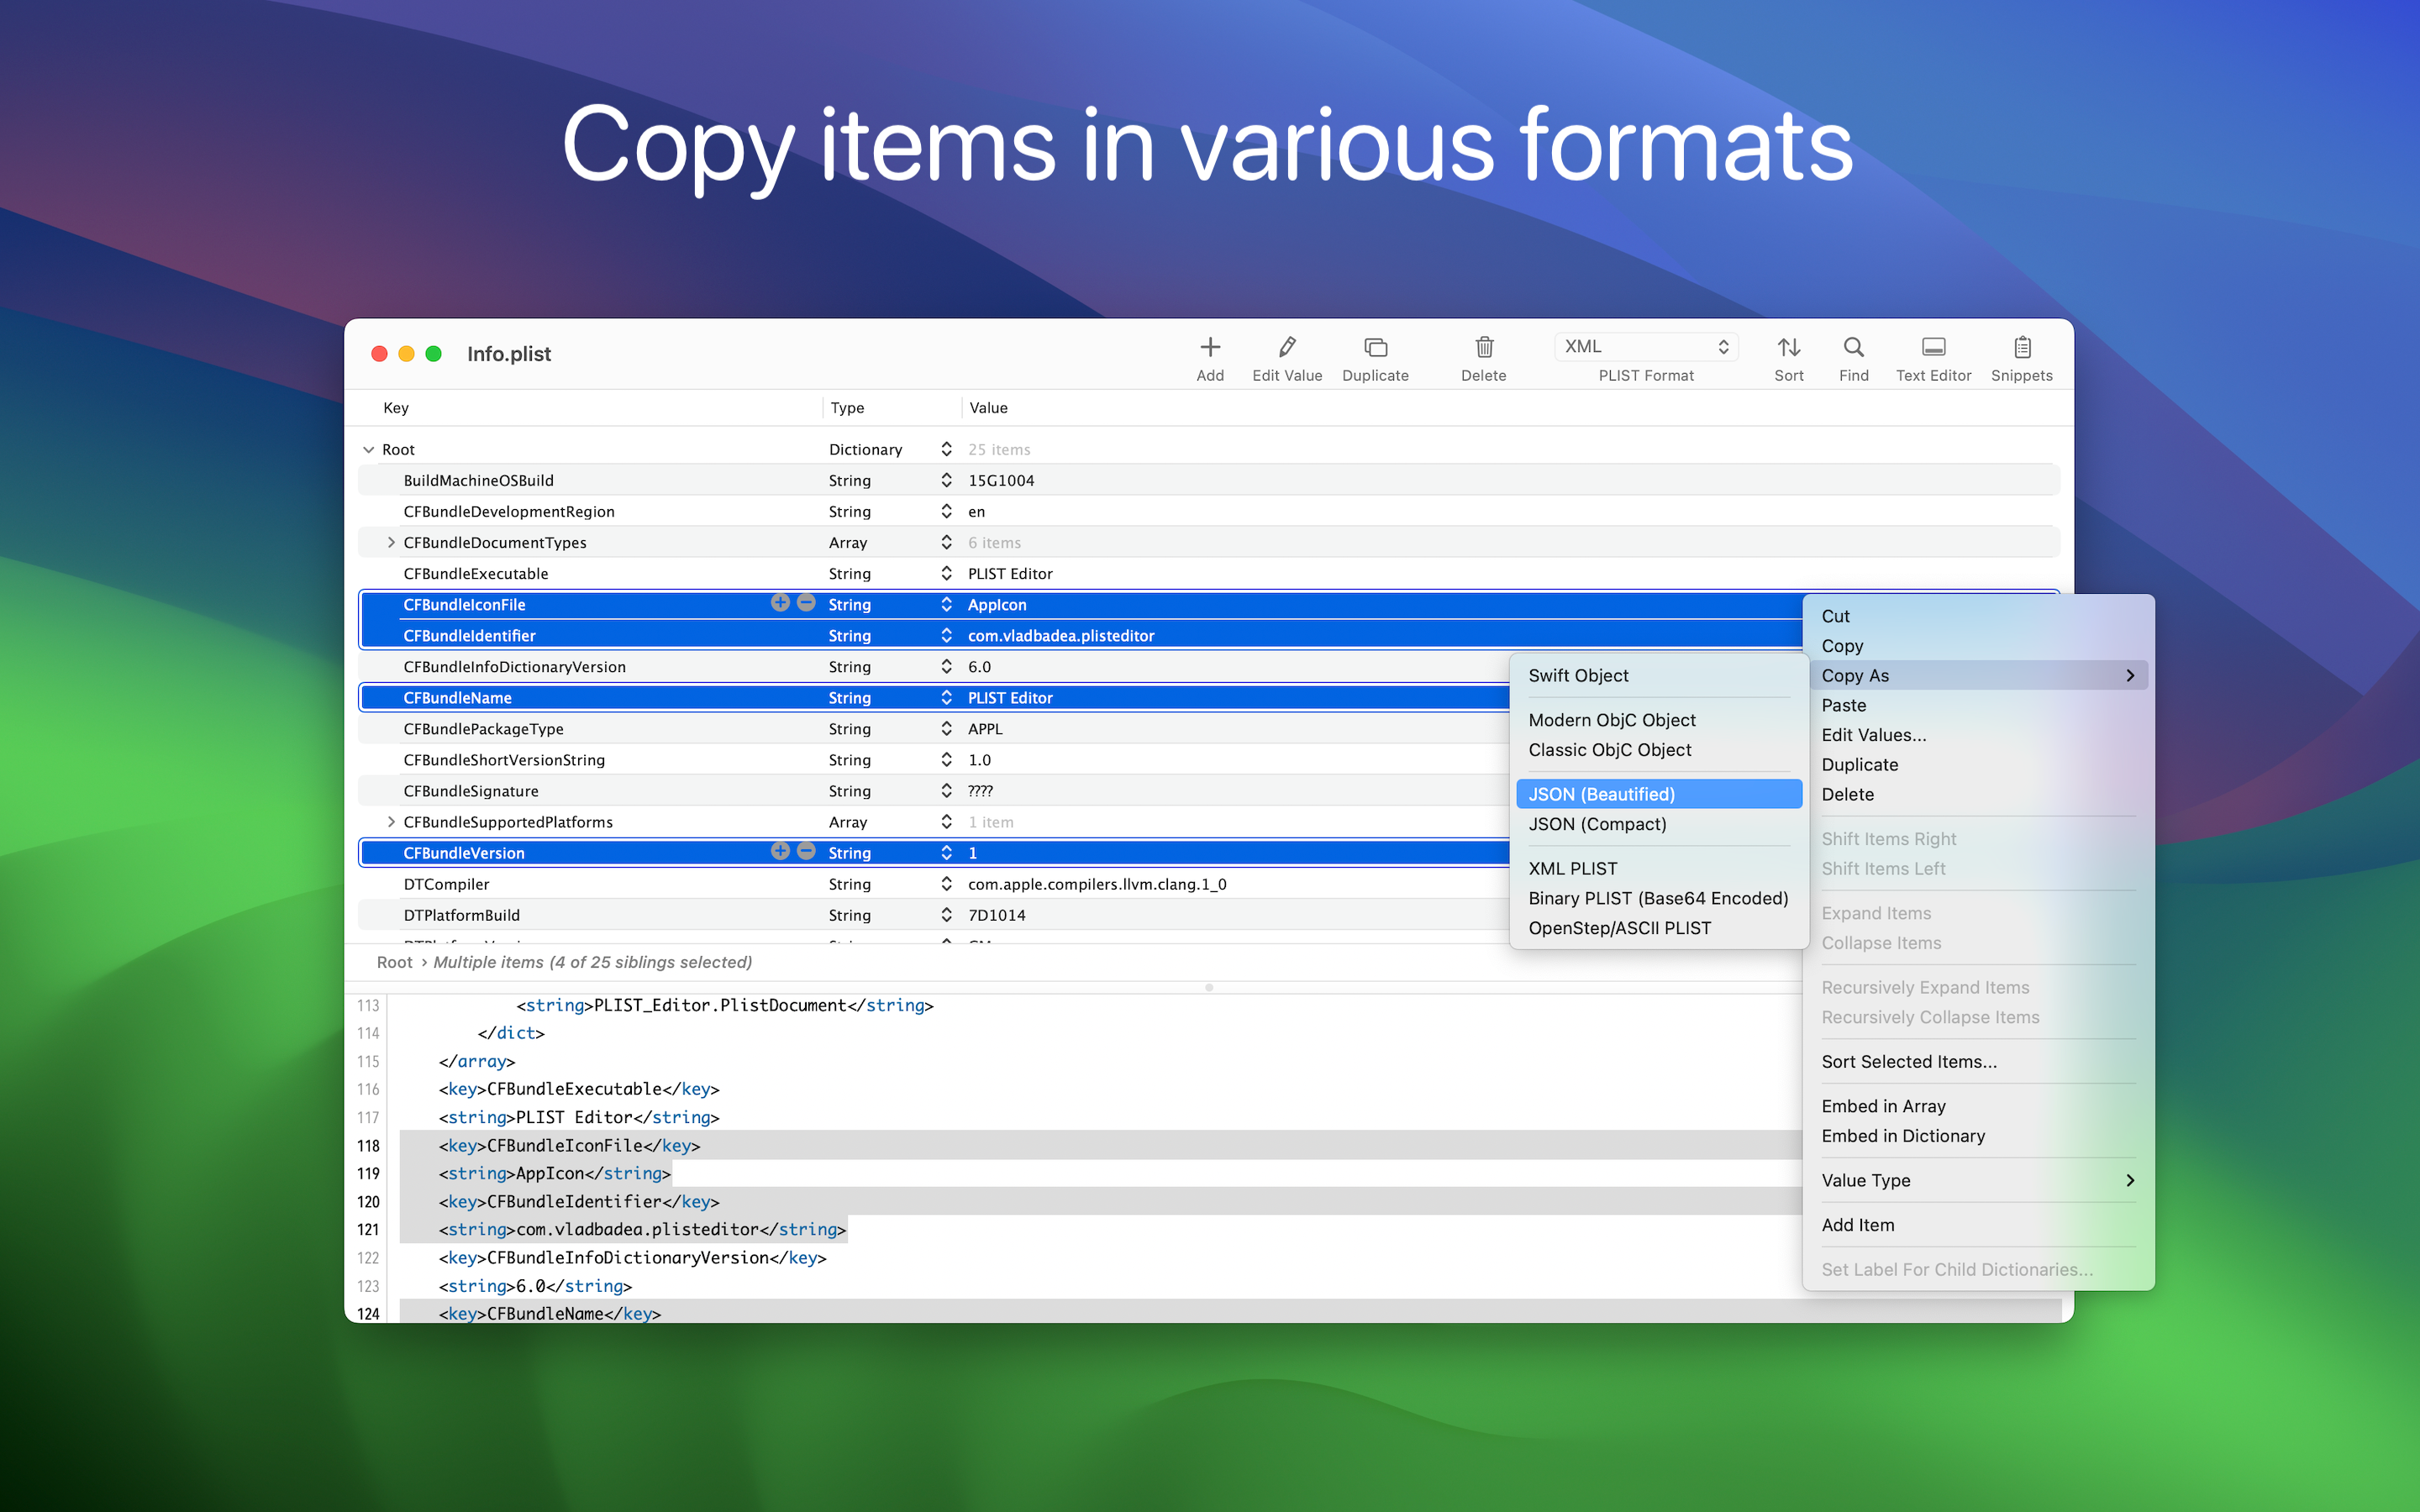Select the DTCompiler row in key list
This screenshot has height=1512, width=2420.
[447, 884]
